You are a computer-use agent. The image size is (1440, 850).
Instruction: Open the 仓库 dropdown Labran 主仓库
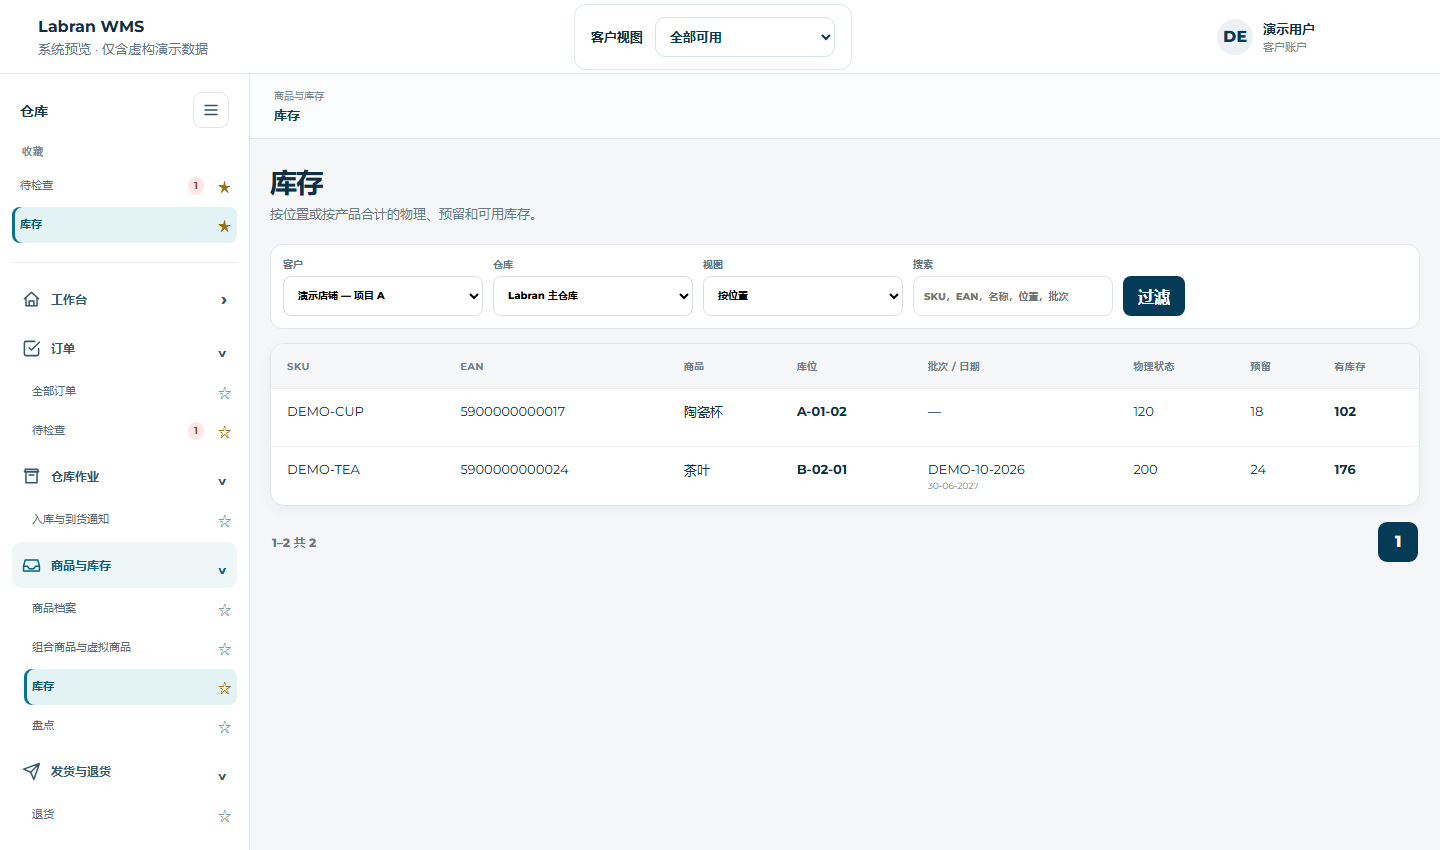tap(593, 296)
